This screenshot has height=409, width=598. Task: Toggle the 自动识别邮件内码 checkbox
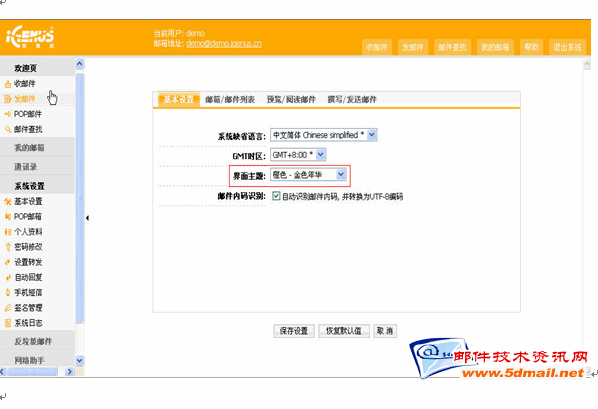pyautogui.click(x=276, y=196)
